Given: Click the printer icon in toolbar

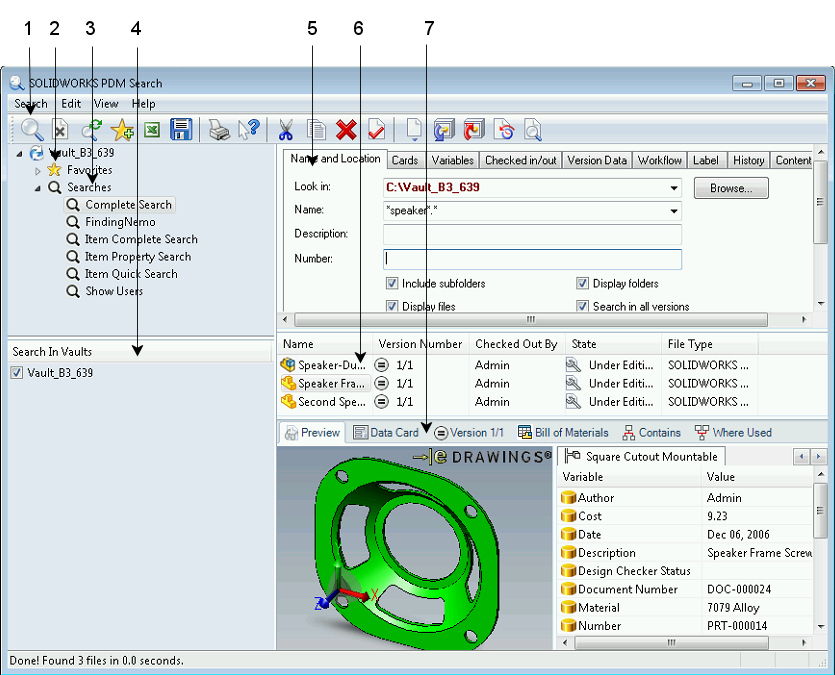Looking at the screenshot, I should point(218,129).
